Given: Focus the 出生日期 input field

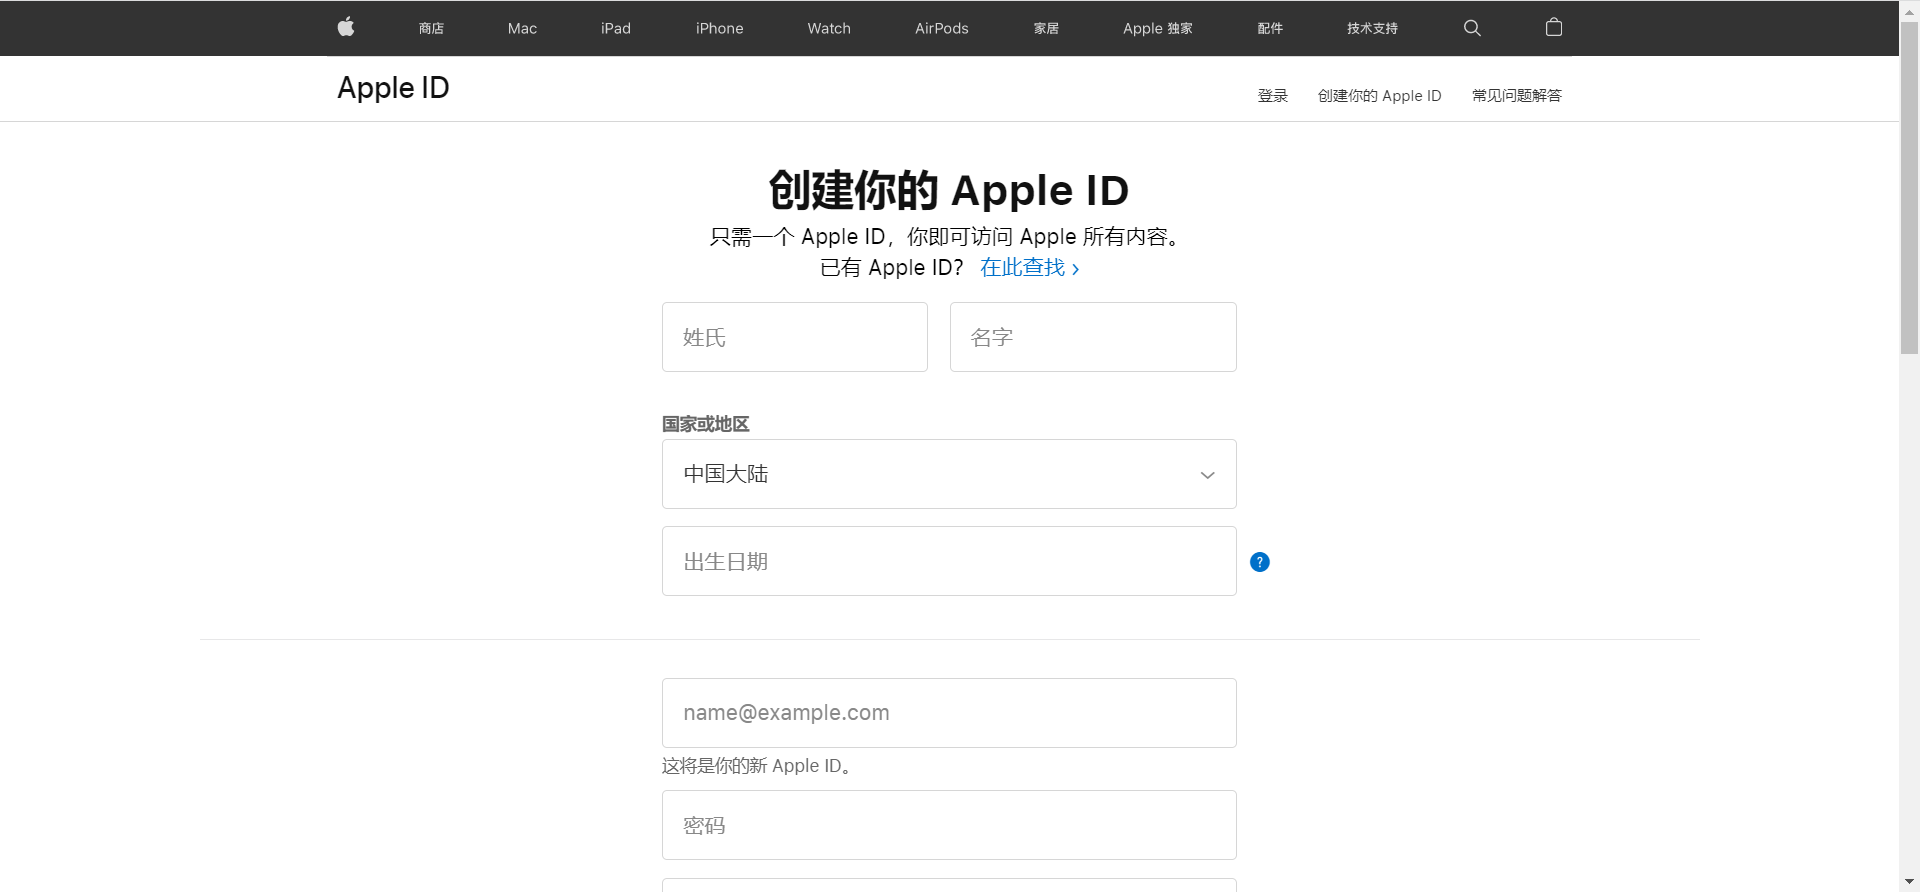Looking at the screenshot, I should (949, 561).
